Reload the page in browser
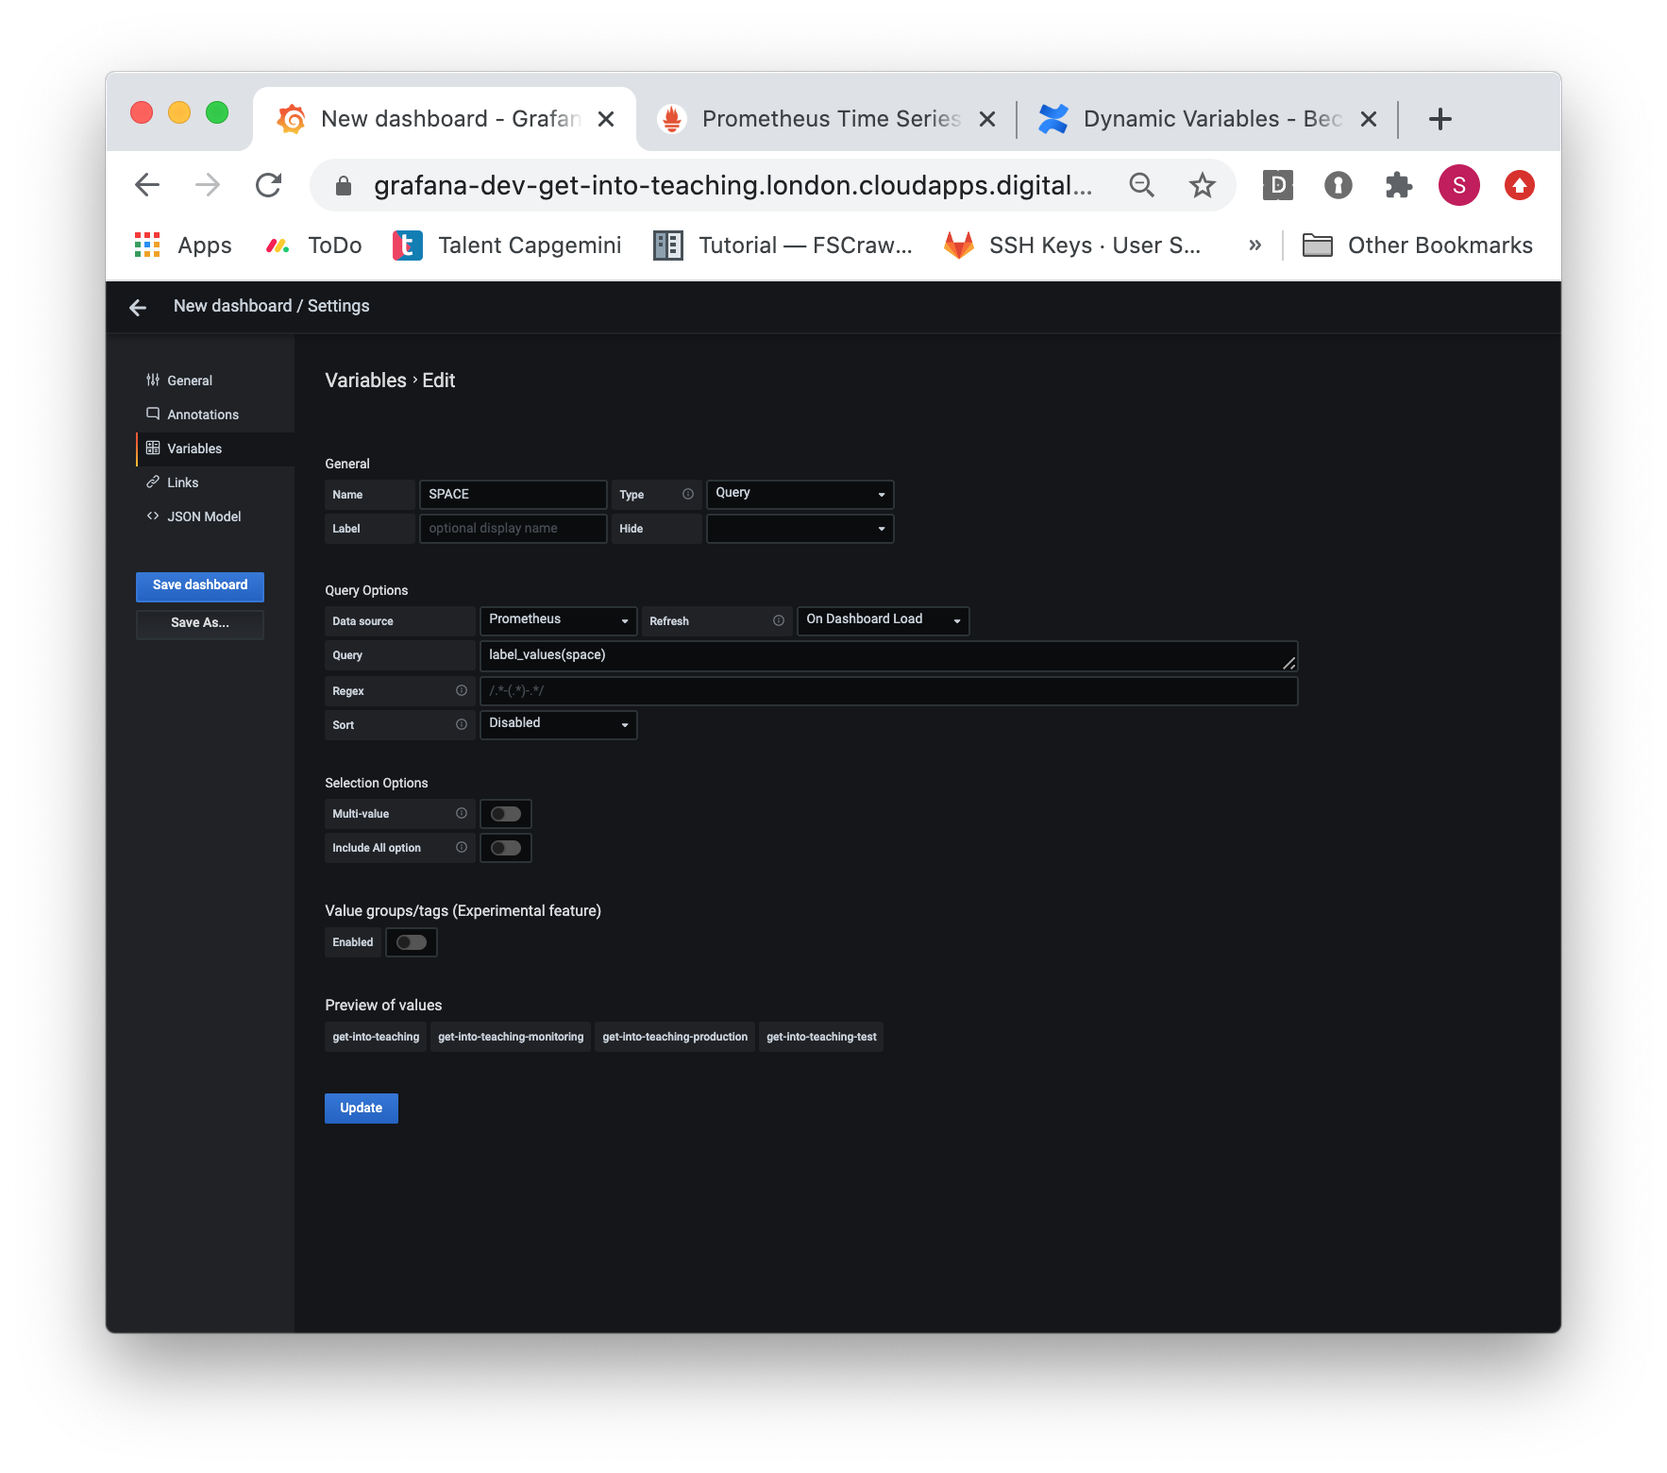This screenshot has width=1667, height=1473. pyautogui.click(x=268, y=186)
